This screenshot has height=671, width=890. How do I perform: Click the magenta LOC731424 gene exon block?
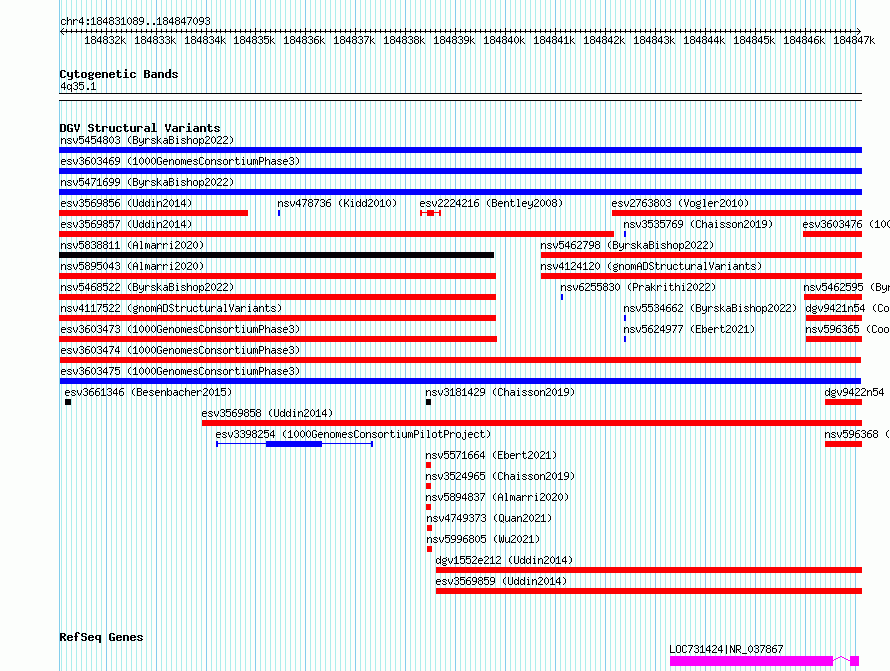point(751,661)
